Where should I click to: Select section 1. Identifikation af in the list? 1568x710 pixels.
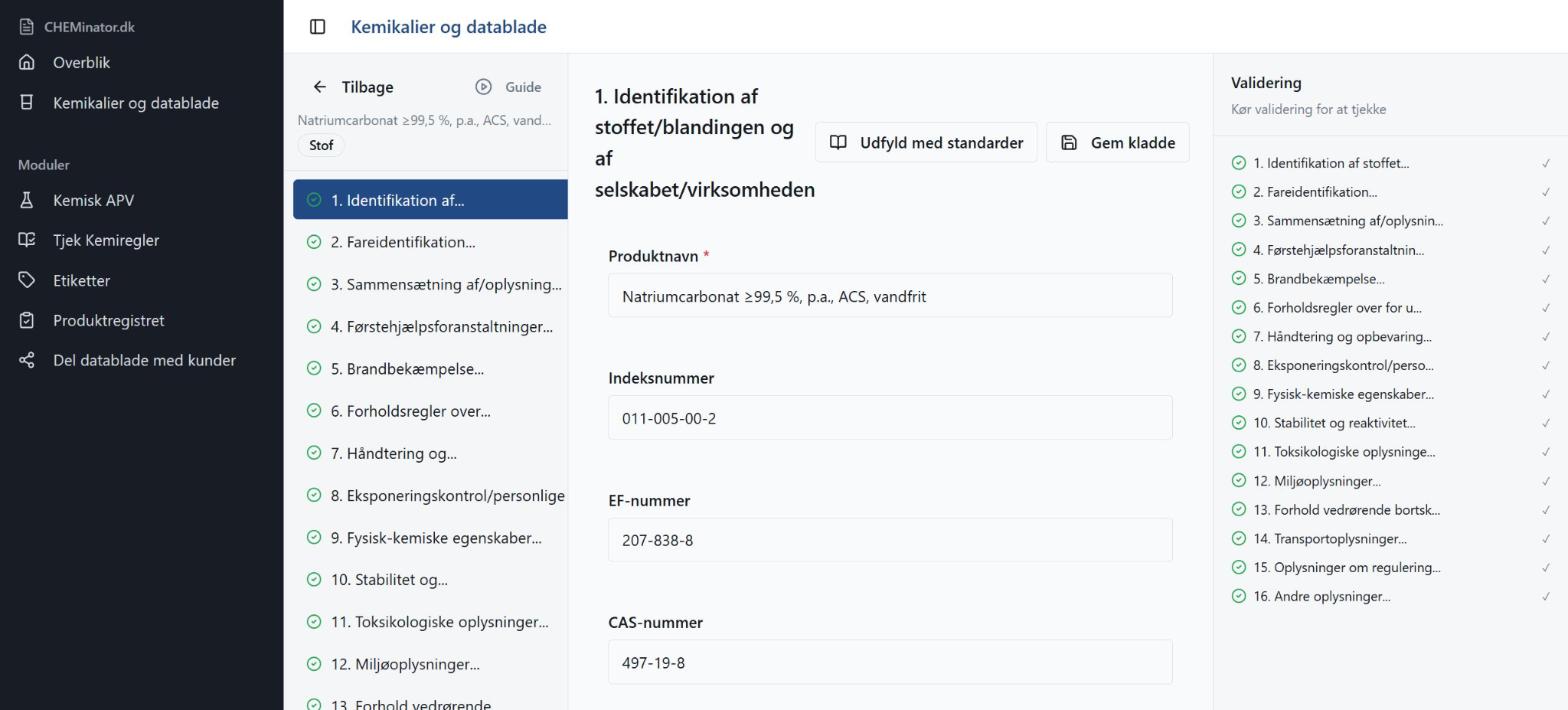[x=430, y=200]
